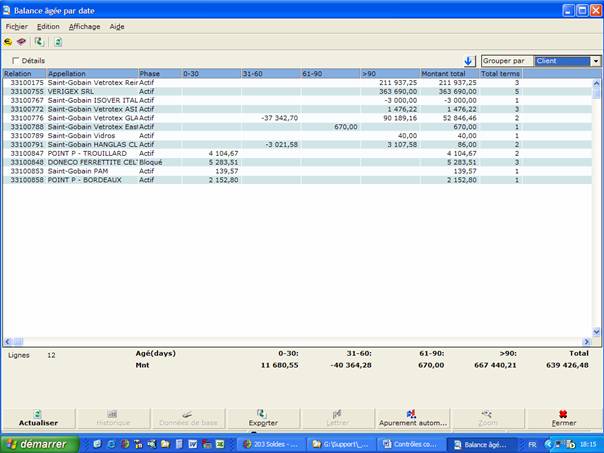The image size is (604, 453).
Task: Open the Affichage menu
Action: (x=84, y=27)
